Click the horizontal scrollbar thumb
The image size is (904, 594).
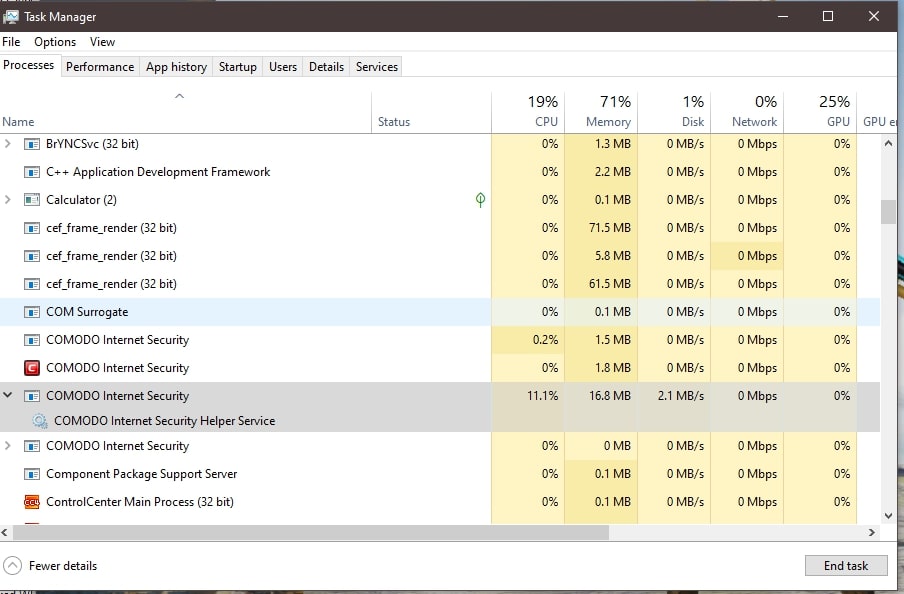pos(311,532)
